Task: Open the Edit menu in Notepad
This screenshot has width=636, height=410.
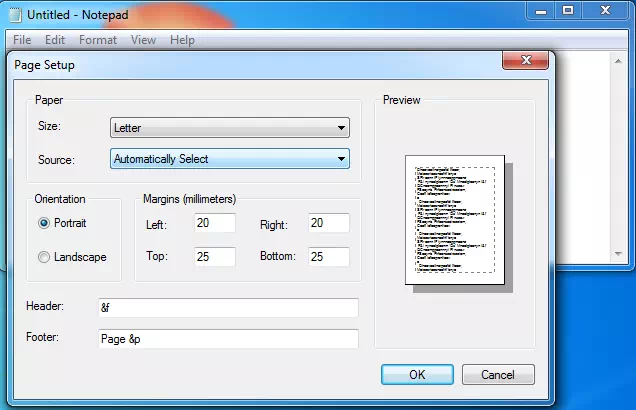Action: click(55, 40)
